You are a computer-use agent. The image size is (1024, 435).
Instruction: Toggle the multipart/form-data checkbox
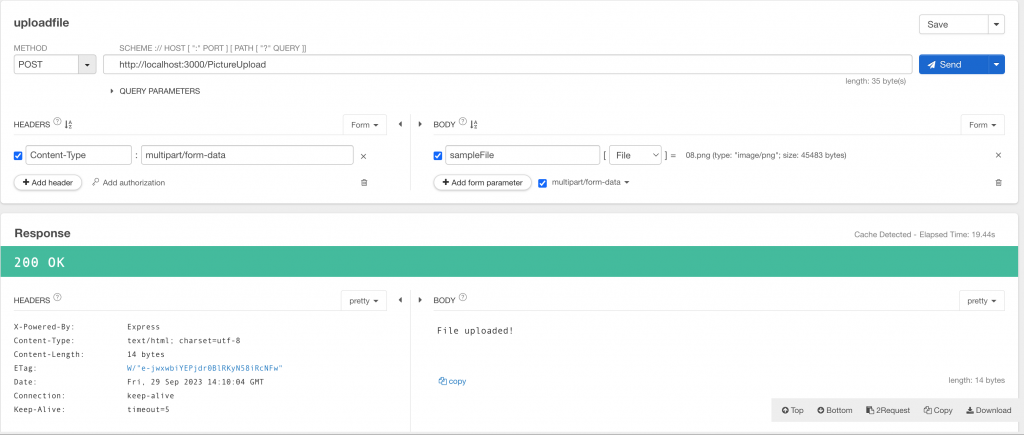pyautogui.click(x=543, y=183)
